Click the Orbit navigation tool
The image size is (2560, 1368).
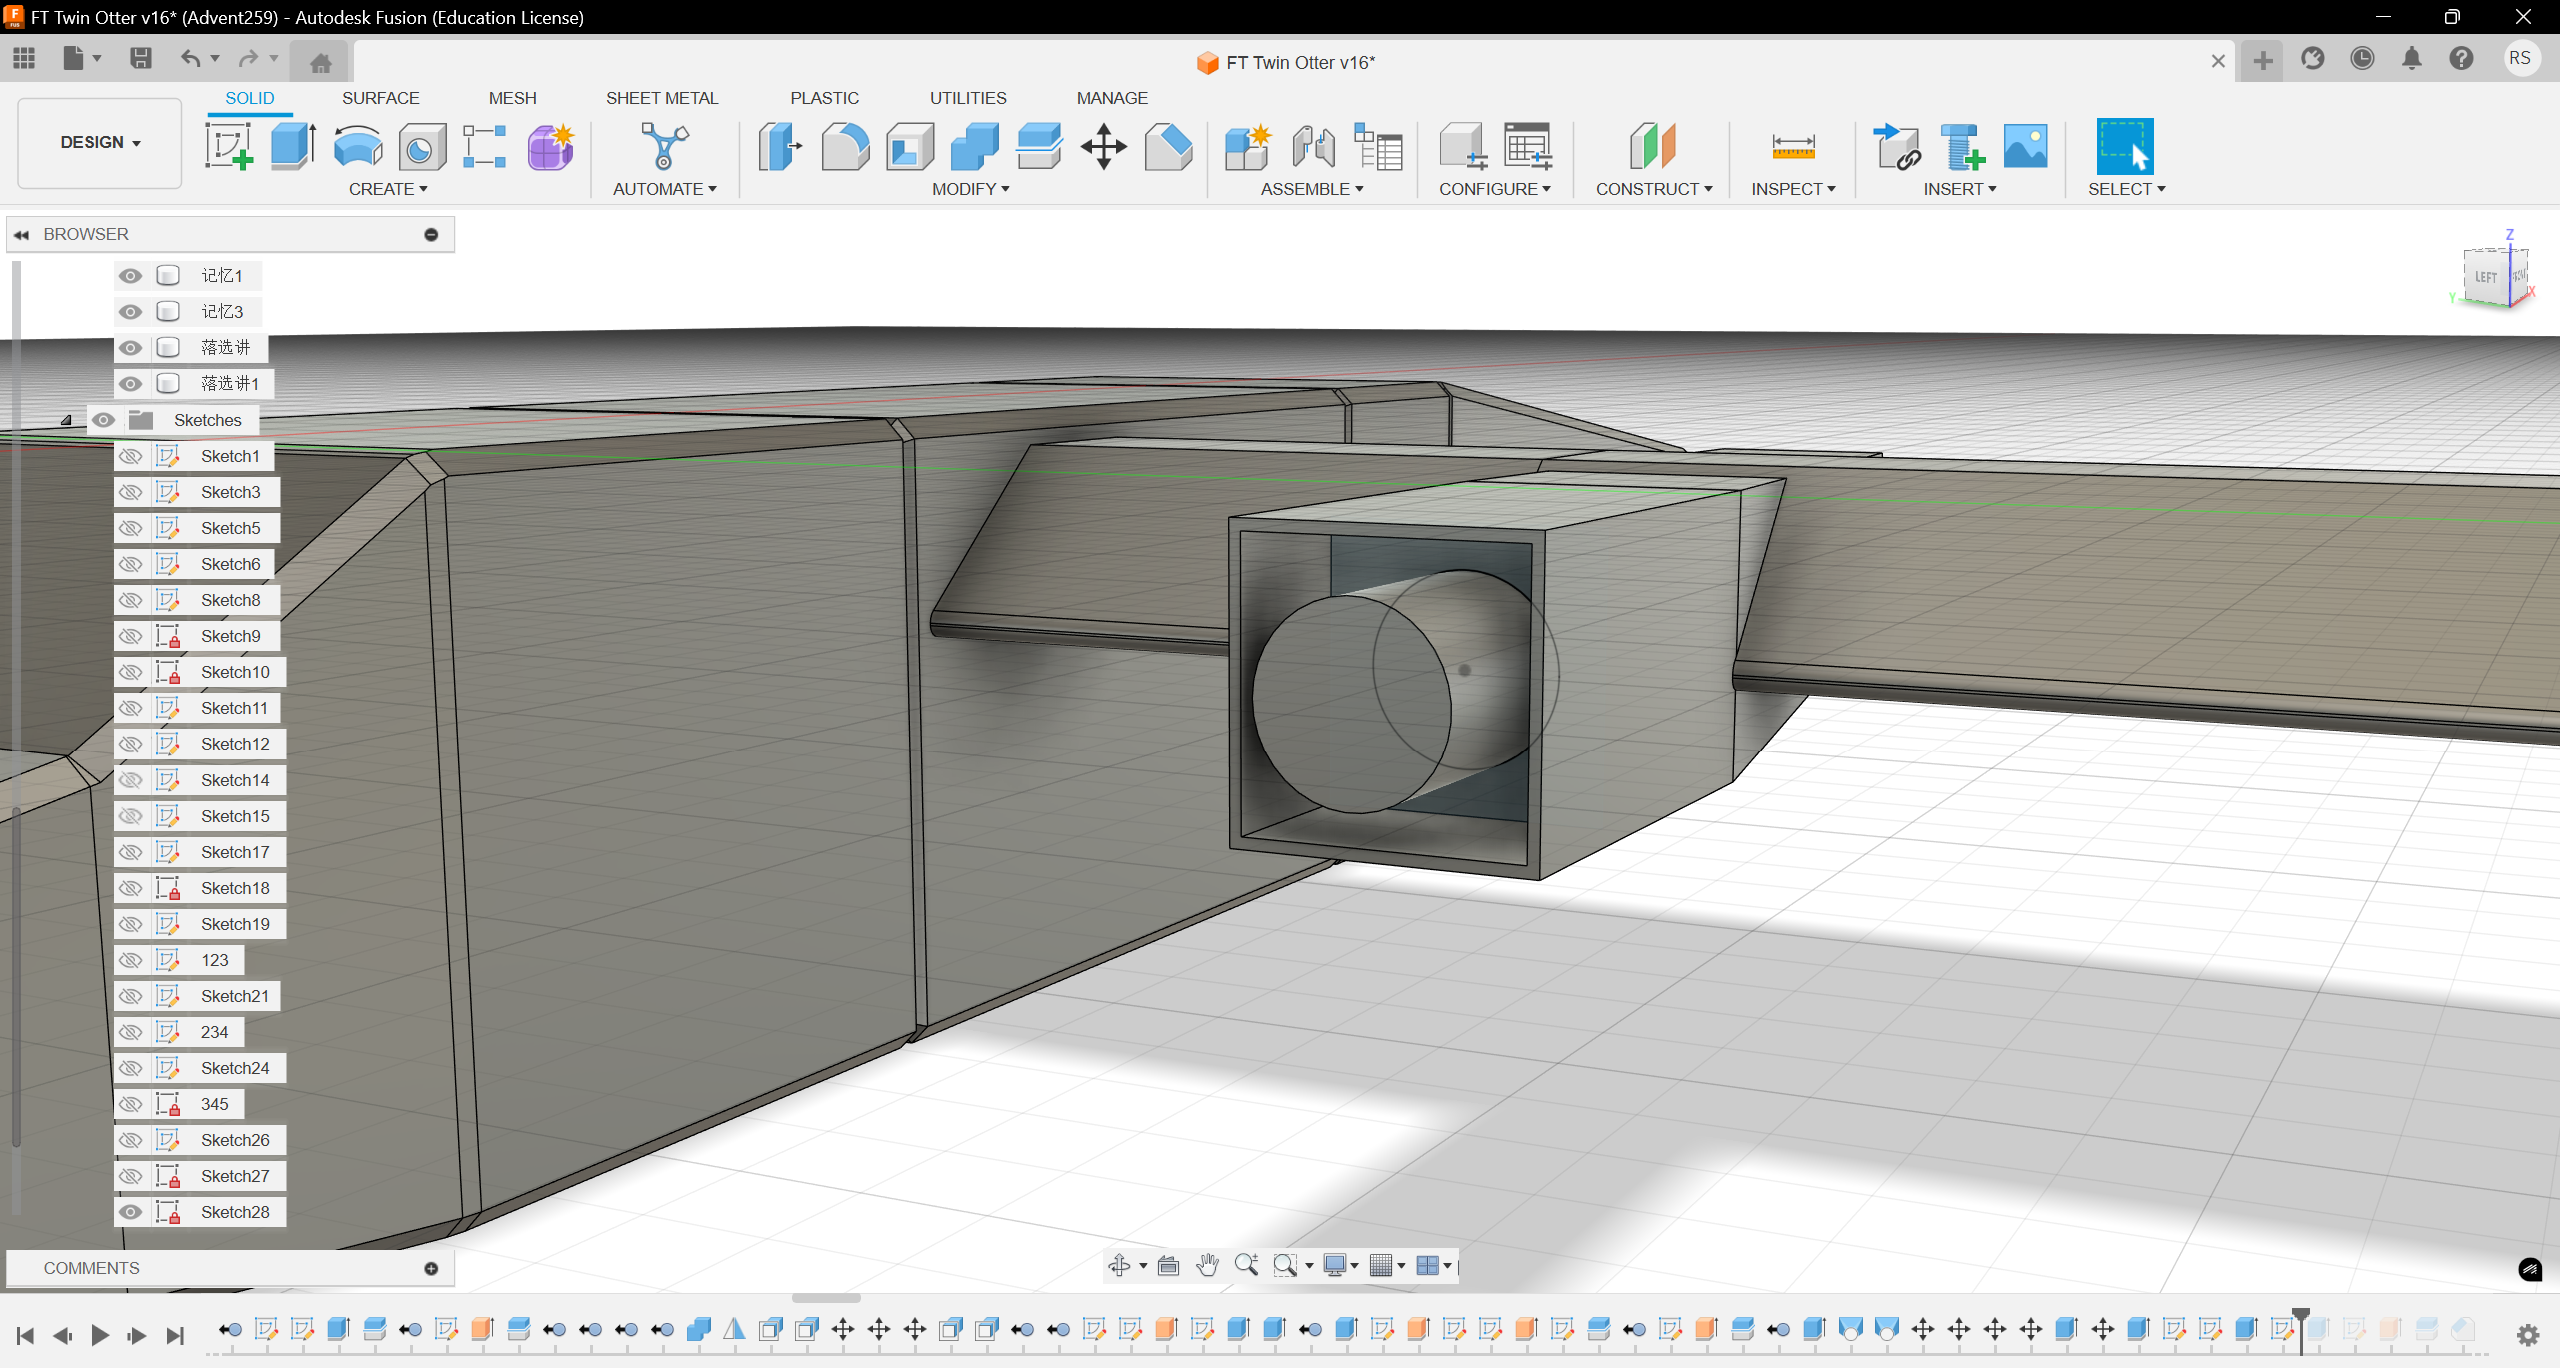click(x=1119, y=1265)
